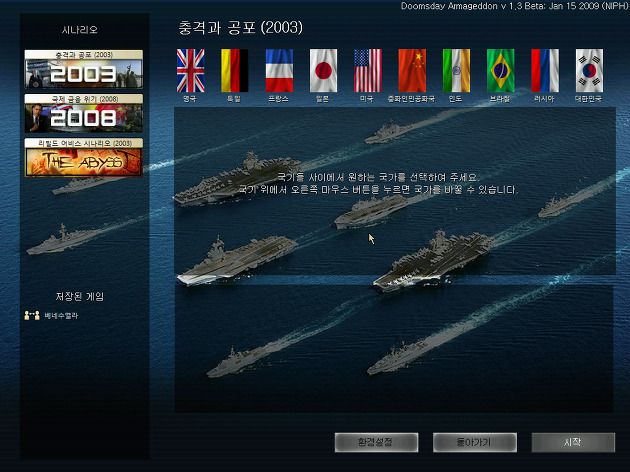The height and width of the screenshot is (472, 630).
Task: Start the game with 시작 button
Action: pos(573,443)
